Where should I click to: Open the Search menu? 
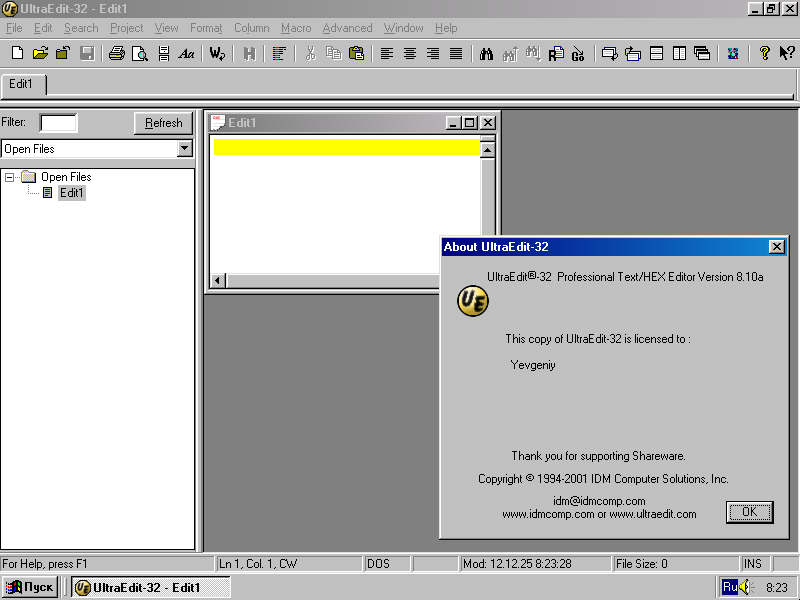coord(81,28)
